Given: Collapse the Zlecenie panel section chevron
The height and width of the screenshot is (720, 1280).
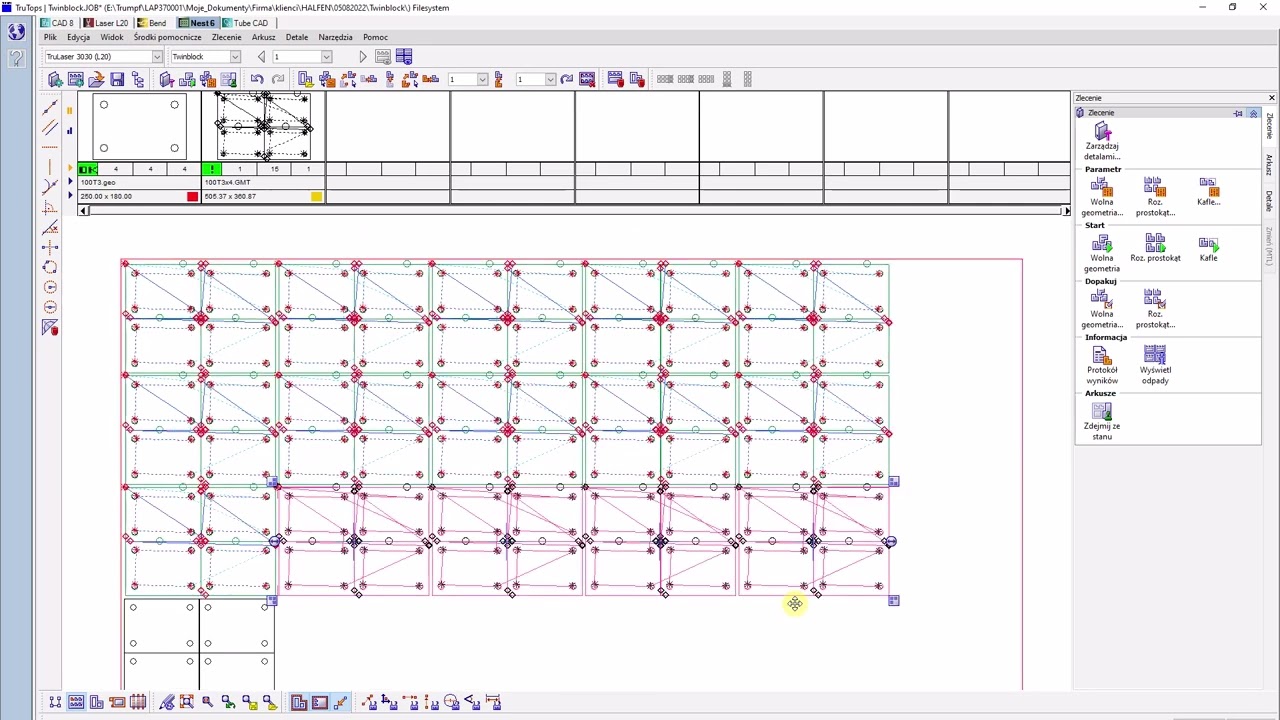Looking at the screenshot, I should click(1253, 113).
